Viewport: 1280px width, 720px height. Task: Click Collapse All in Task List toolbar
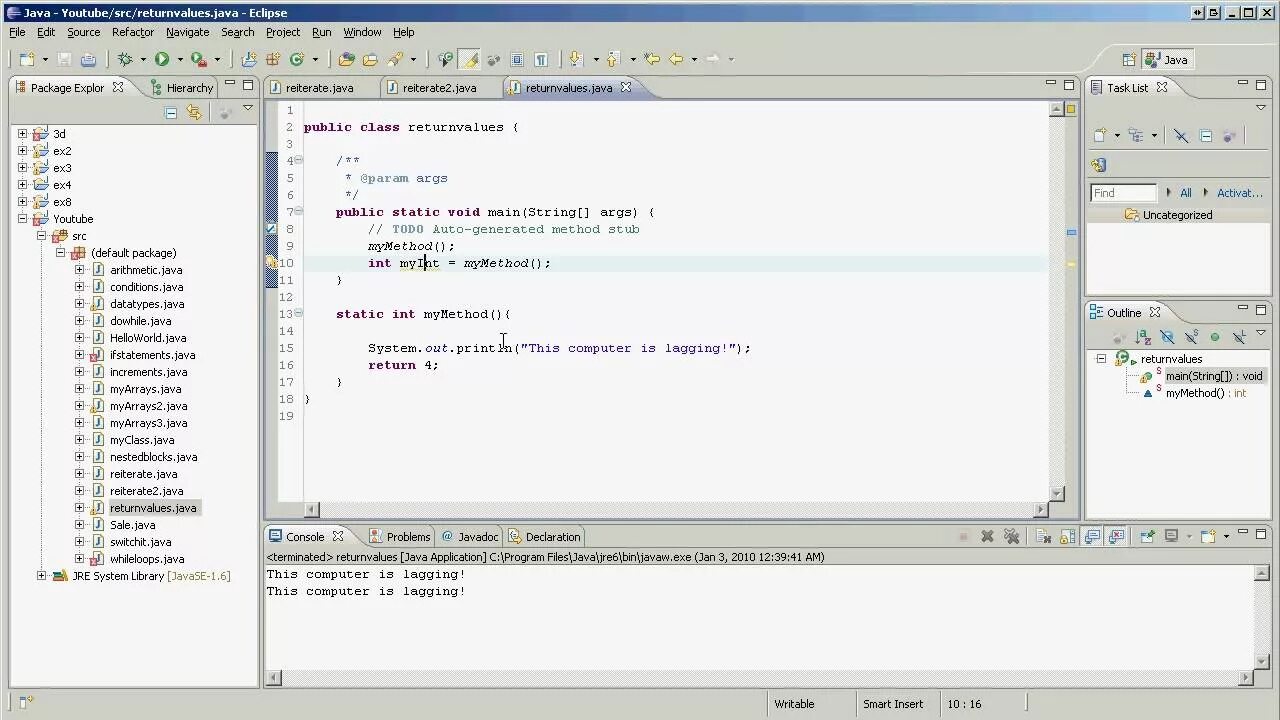pyautogui.click(x=1205, y=136)
